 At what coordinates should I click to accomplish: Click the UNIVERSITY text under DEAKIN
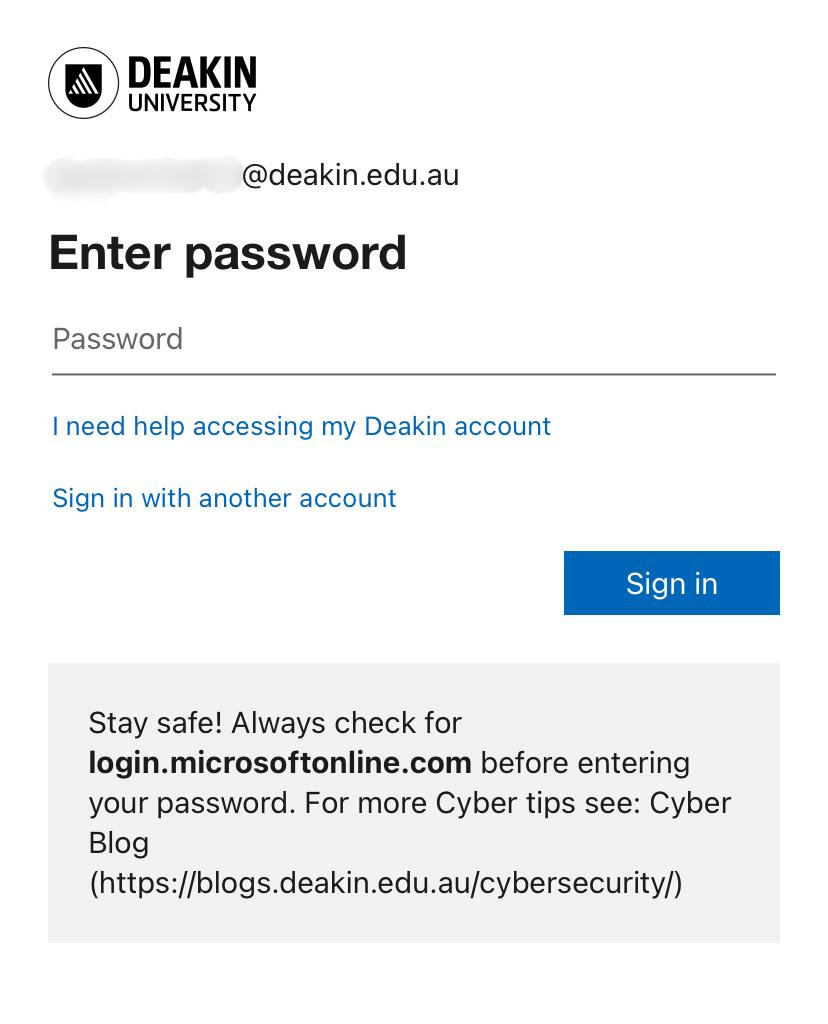[x=192, y=102]
